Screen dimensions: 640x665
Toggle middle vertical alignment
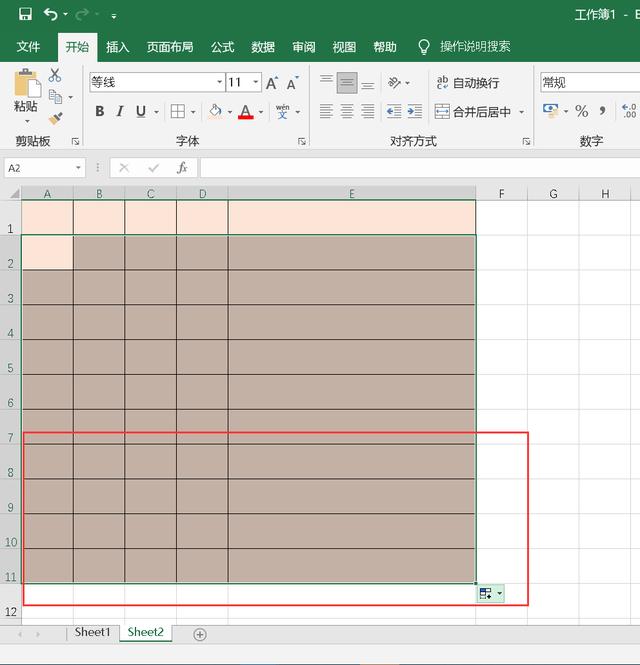[x=347, y=82]
